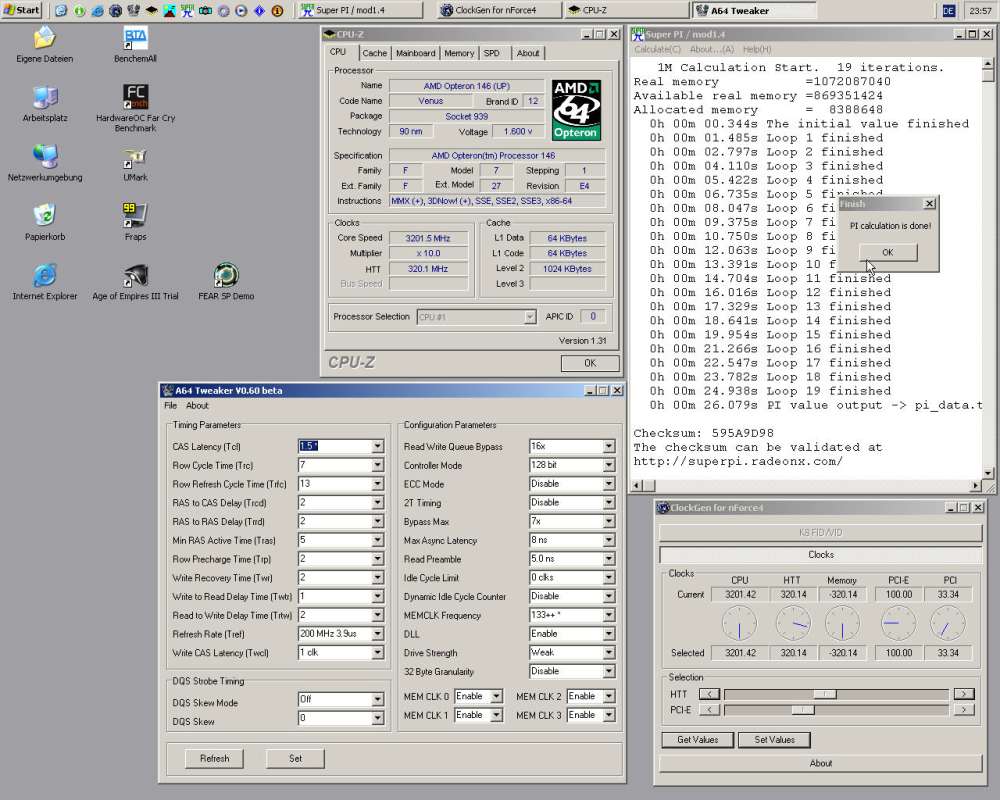Switch to Super PI / mod1.4 taskbar button
The width and height of the screenshot is (1000, 800).
pos(360,10)
